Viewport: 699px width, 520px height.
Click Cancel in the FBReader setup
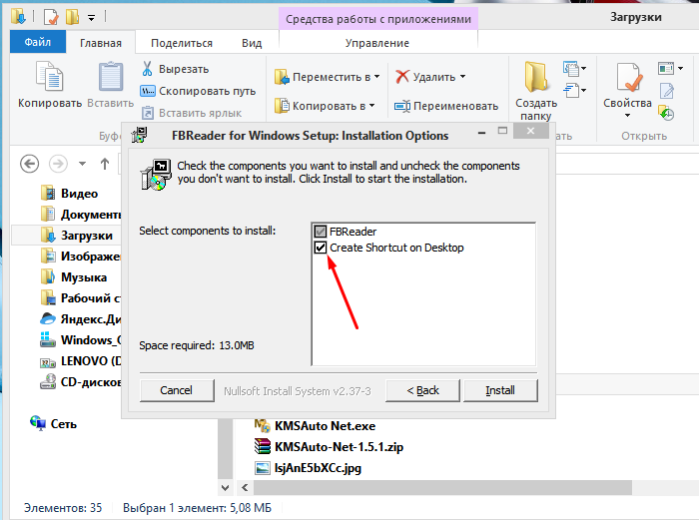(x=177, y=390)
